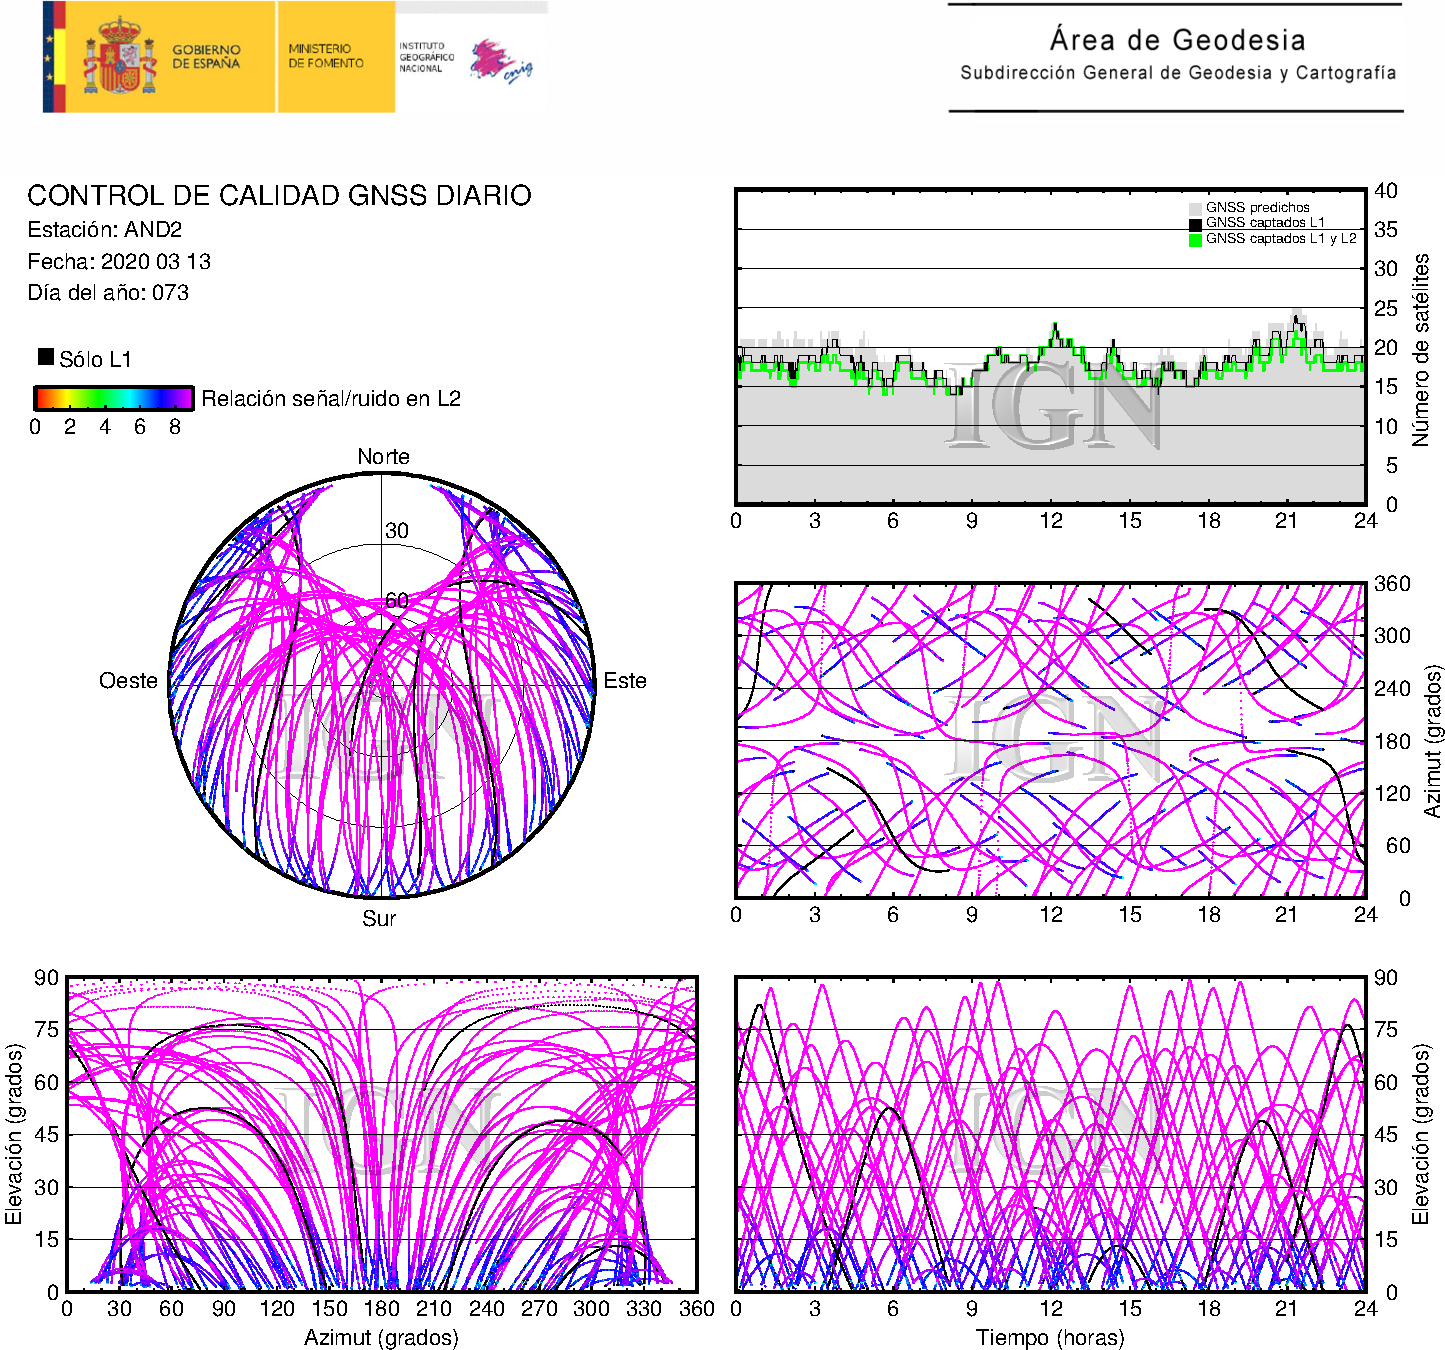Click the Instituto Geográfico Nacional logo text
The width and height of the screenshot is (1445, 1350).
point(426,57)
